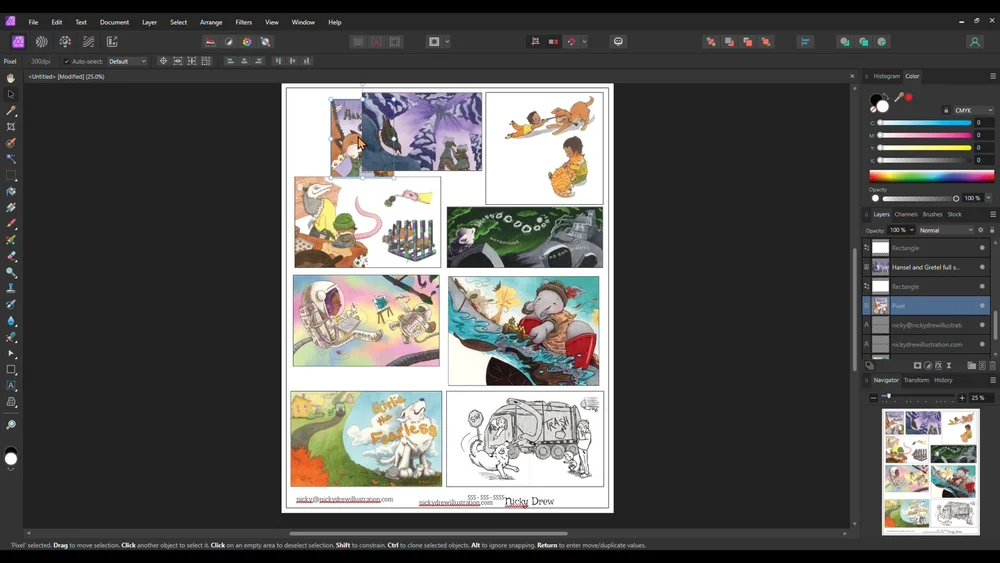The height and width of the screenshot is (563, 1000).
Task: Hide the Hansel and Gretel layer
Action: coord(982,267)
